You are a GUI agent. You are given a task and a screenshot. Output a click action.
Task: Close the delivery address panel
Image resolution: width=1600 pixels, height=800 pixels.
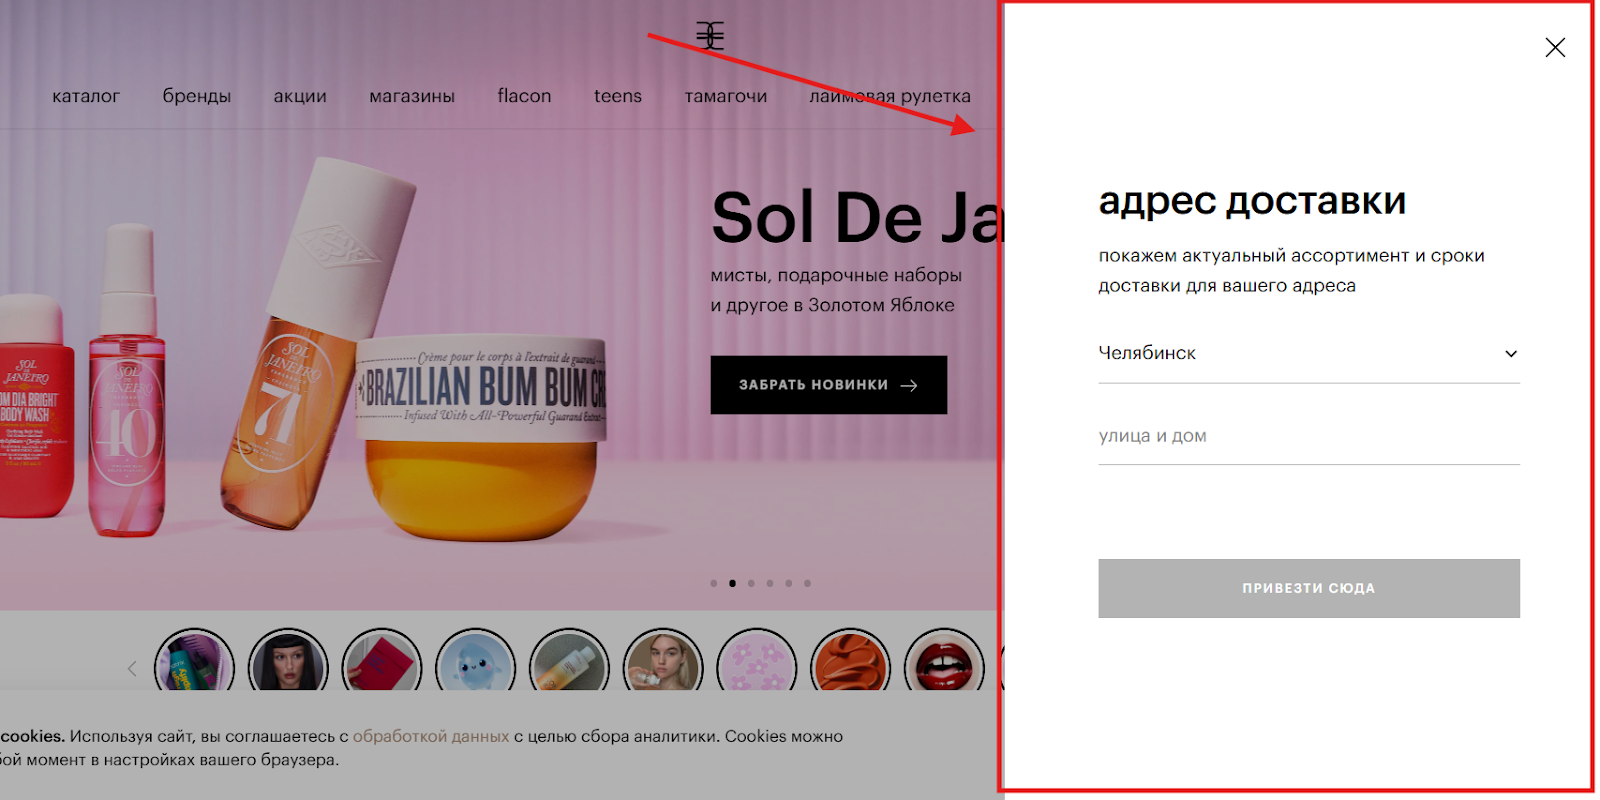[1554, 47]
